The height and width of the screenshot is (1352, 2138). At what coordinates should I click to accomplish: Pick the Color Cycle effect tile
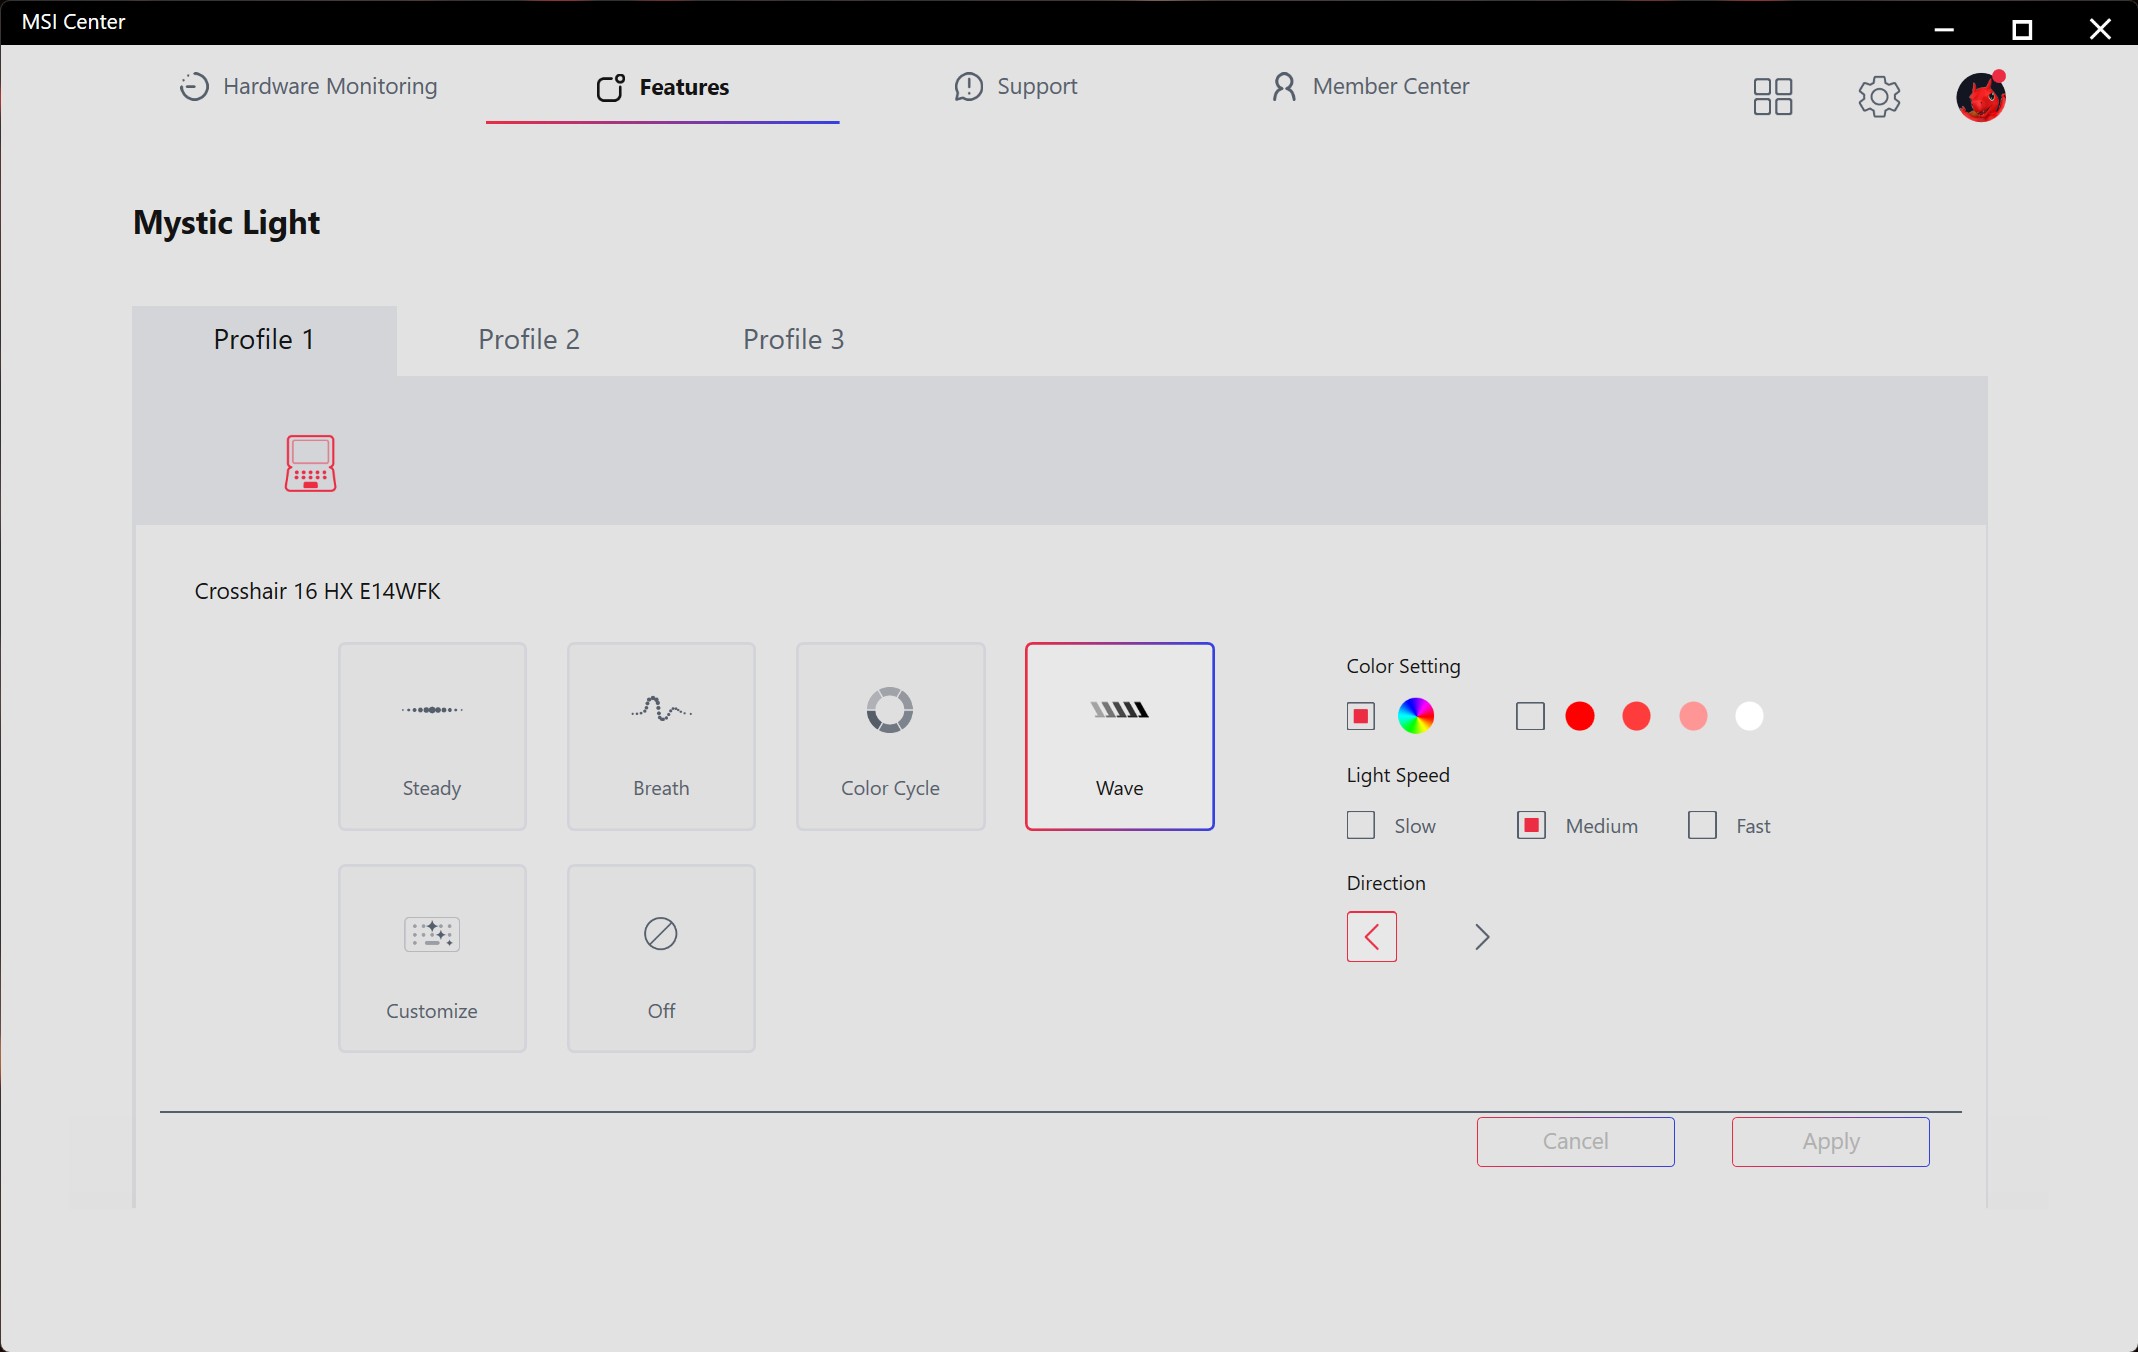890,736
